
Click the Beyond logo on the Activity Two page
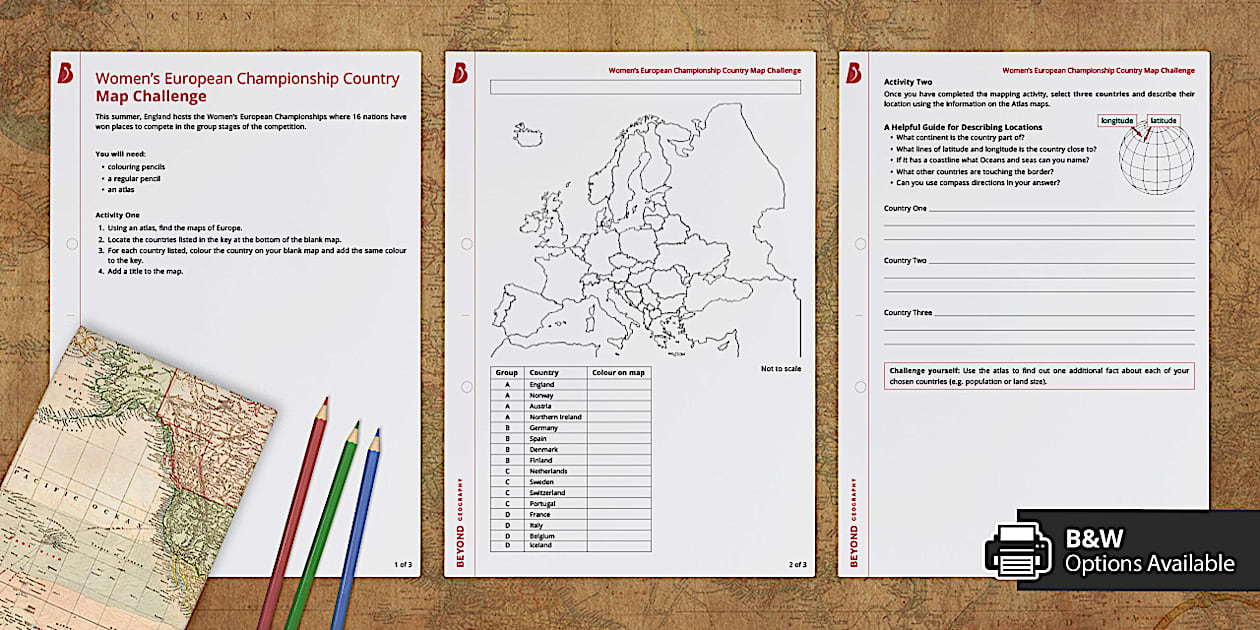pyautogui.click(x=854, y=73)
